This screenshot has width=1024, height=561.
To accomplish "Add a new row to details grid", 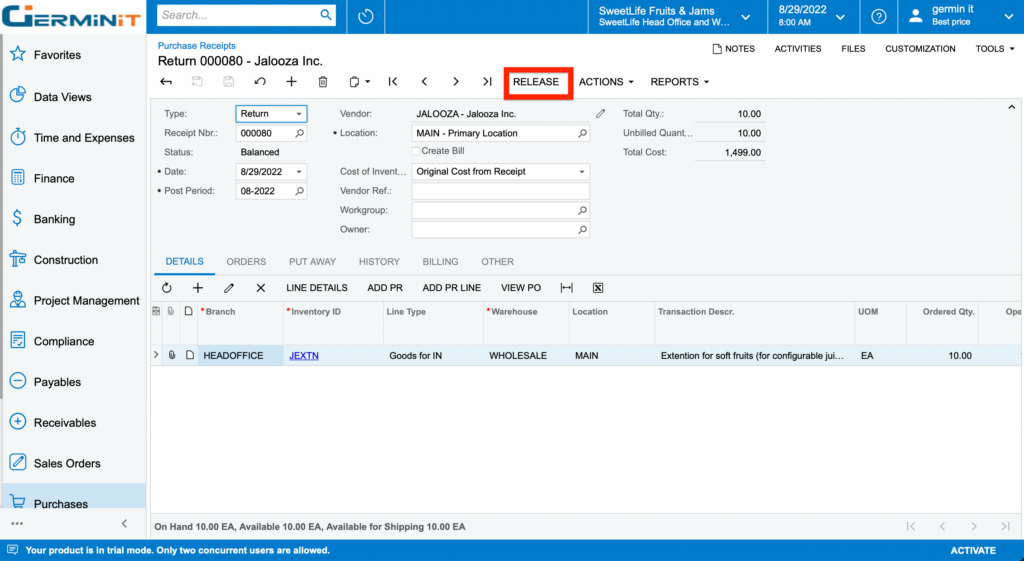I will coord(198,288).
